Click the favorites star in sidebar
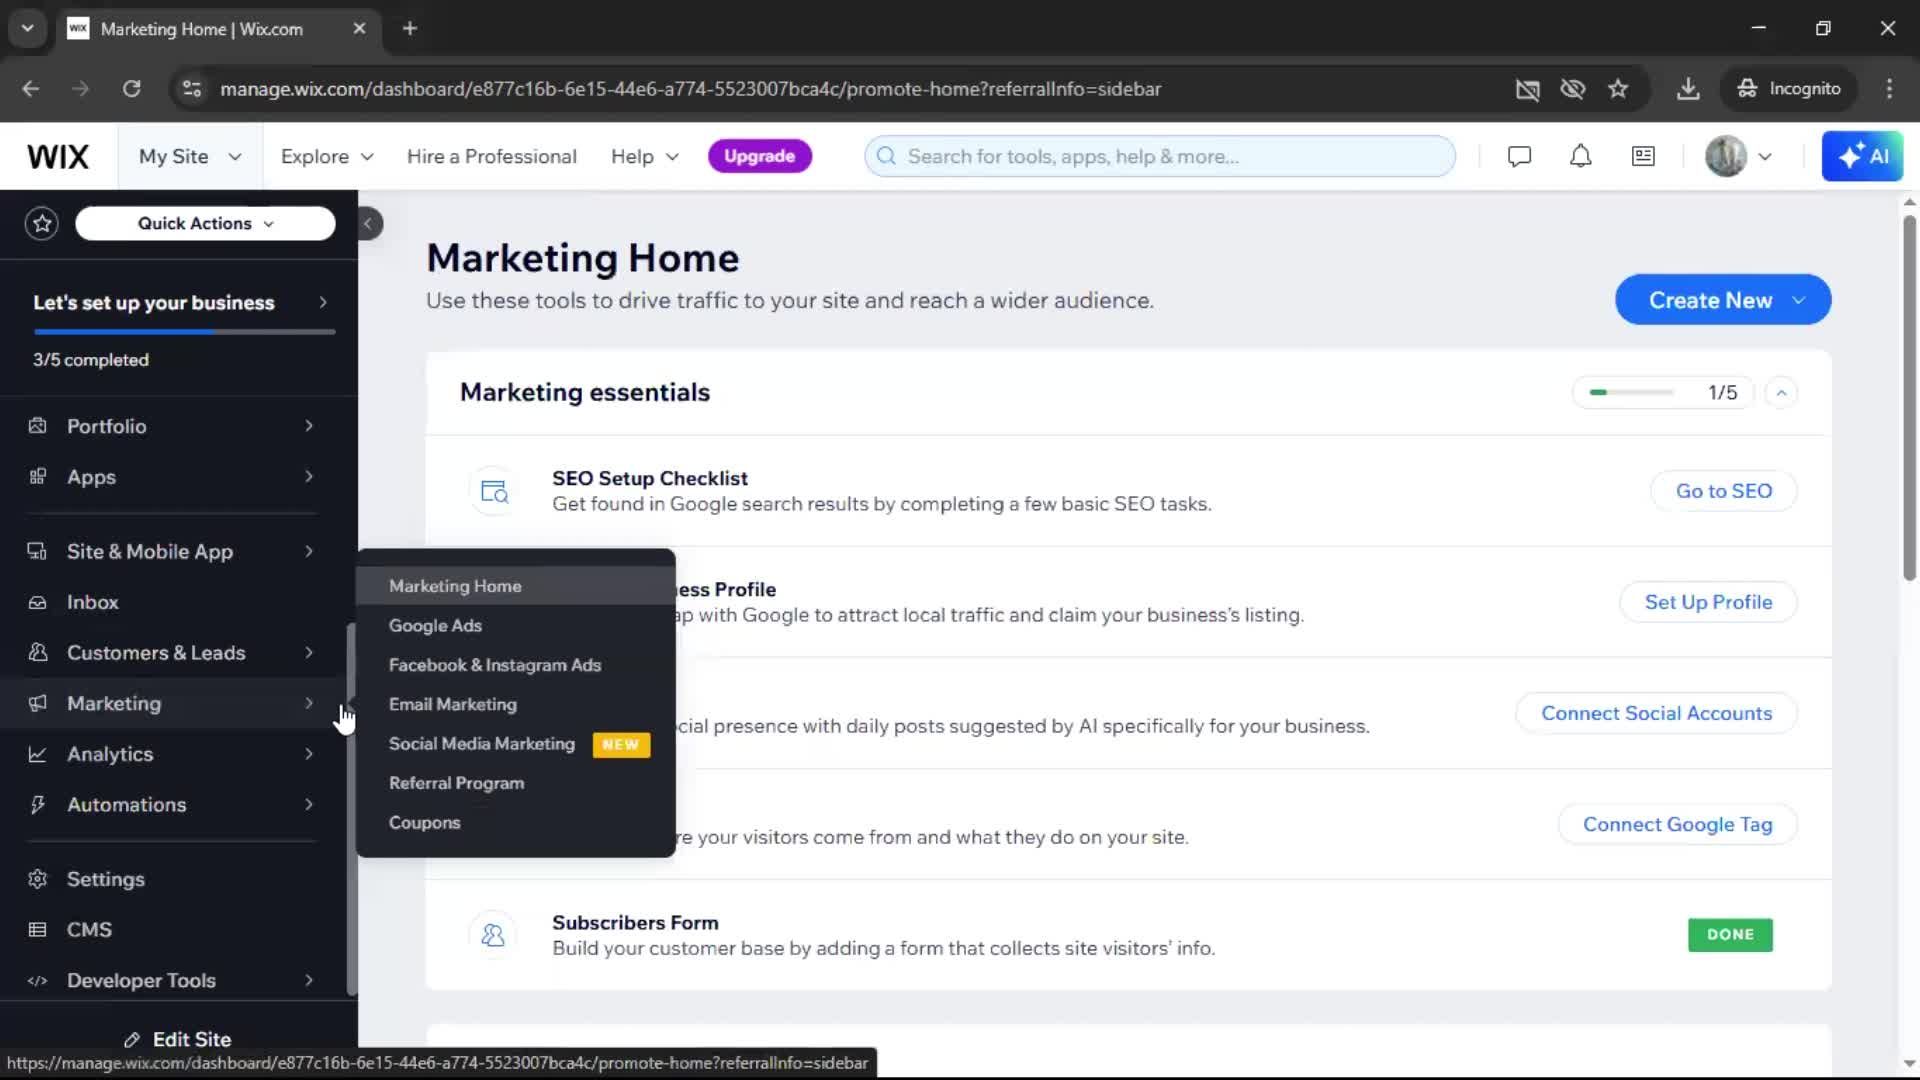This screenshot has height=1080, width=1920. (x=42, y=224)
